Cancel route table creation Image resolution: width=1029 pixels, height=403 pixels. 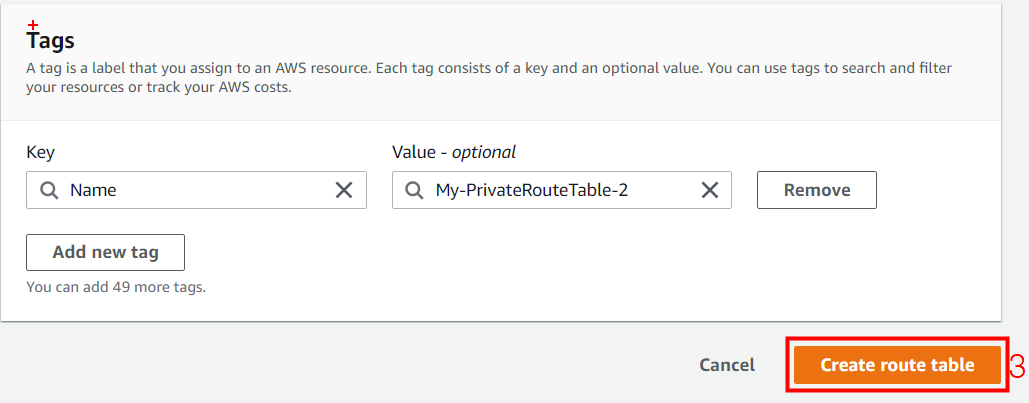pos(727,365)
